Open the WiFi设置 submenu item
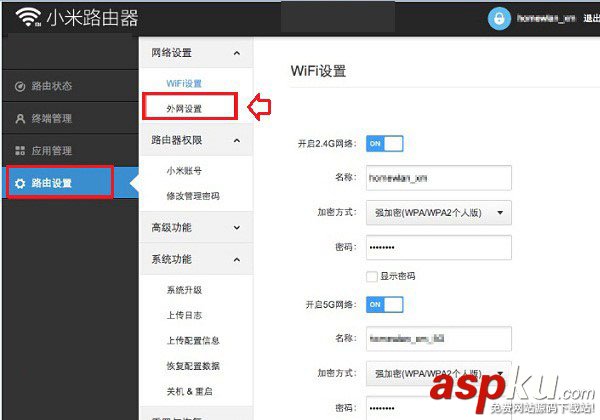Image resolution: width=600 pixels, height=420 pixels. (184, 83)
